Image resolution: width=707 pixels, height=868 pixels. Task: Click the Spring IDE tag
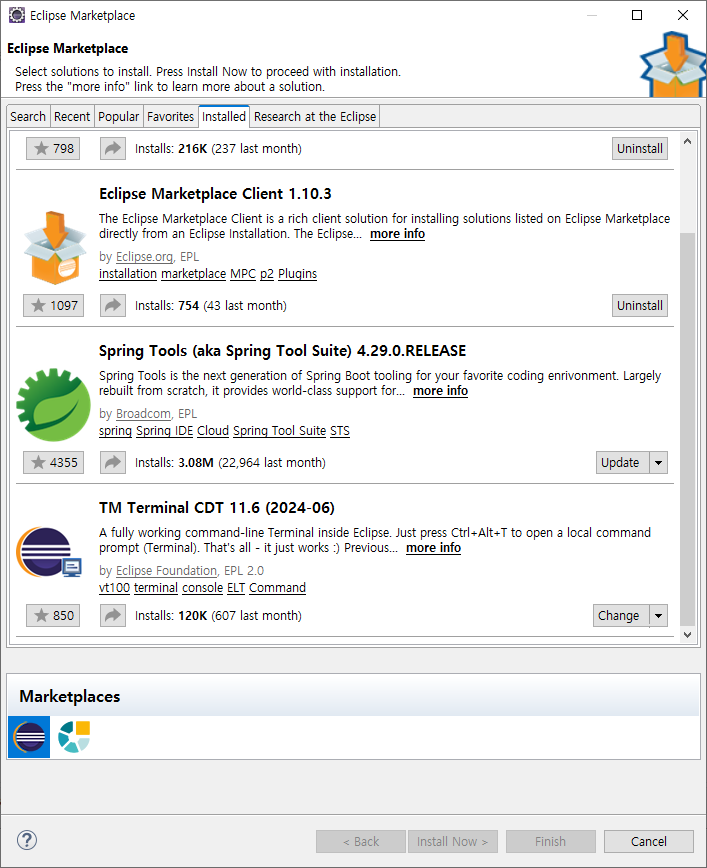pos(164,431)
